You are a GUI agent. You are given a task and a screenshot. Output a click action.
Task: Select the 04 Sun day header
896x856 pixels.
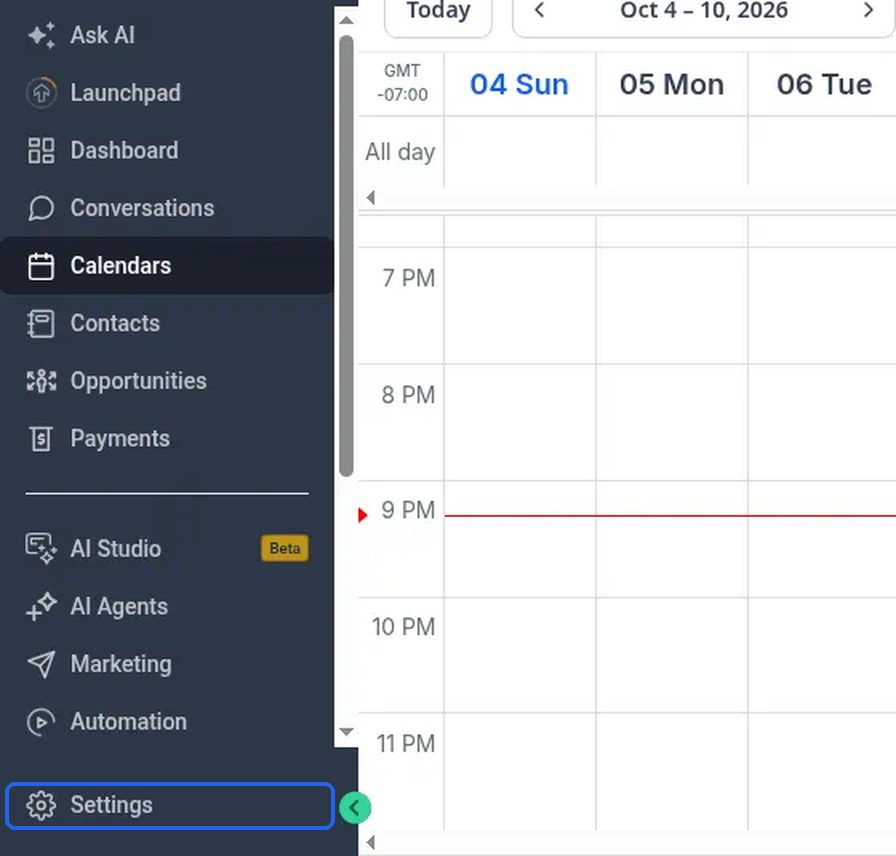click(519, 85)
